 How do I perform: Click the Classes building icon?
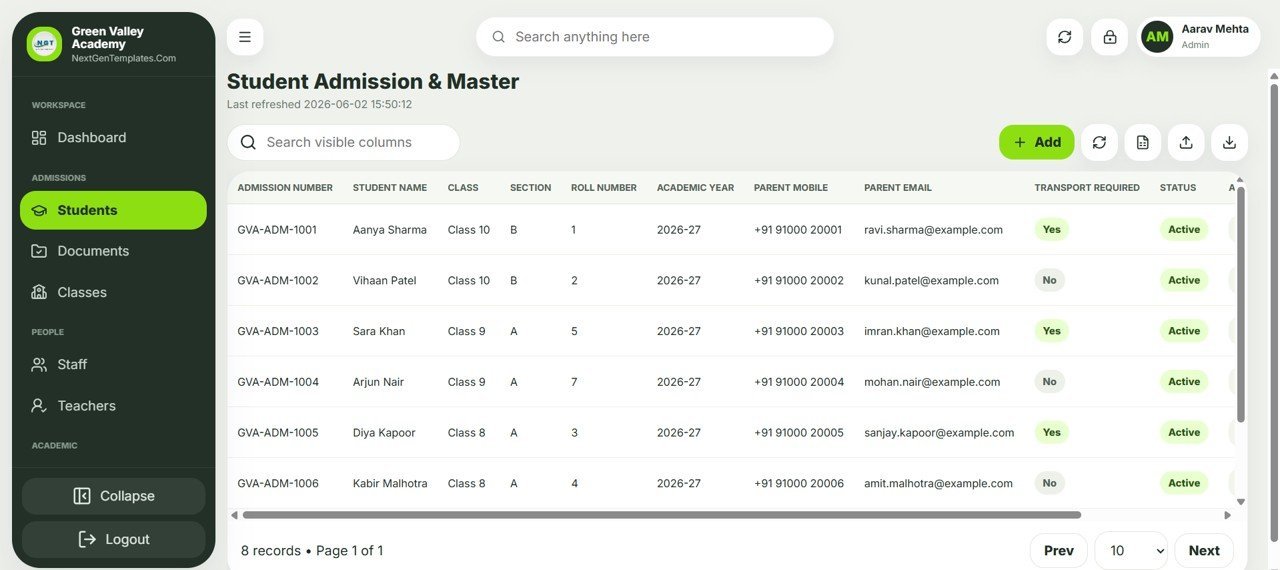[39, 293]
